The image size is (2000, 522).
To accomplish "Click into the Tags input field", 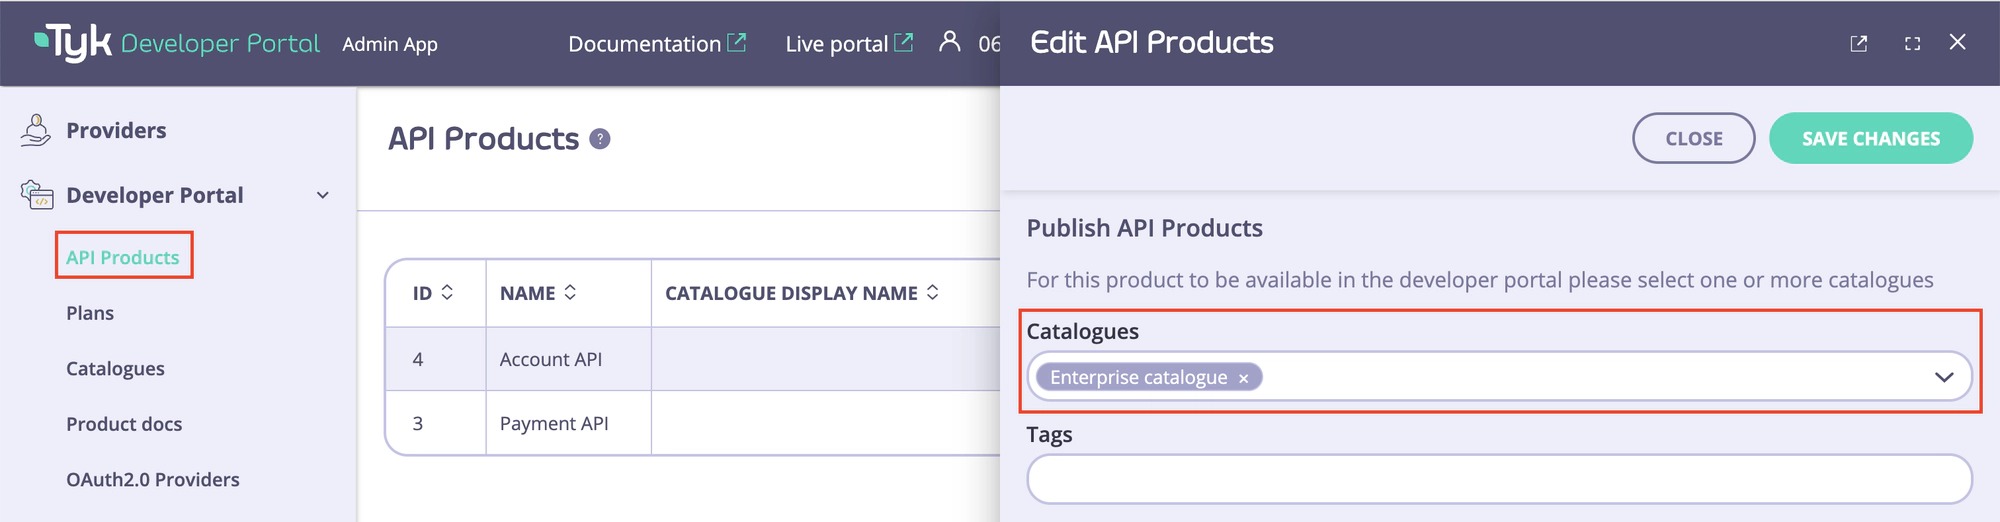I will point(1498,480).
